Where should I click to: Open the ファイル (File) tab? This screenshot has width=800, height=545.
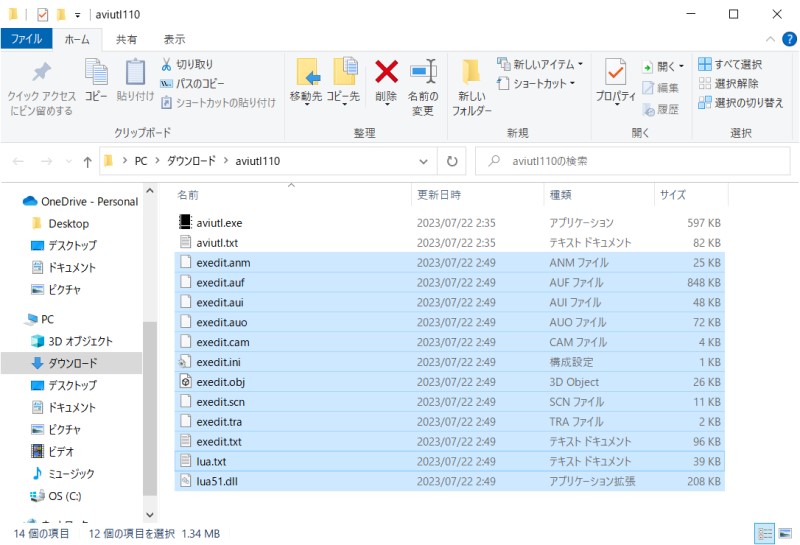pos(26,39)
